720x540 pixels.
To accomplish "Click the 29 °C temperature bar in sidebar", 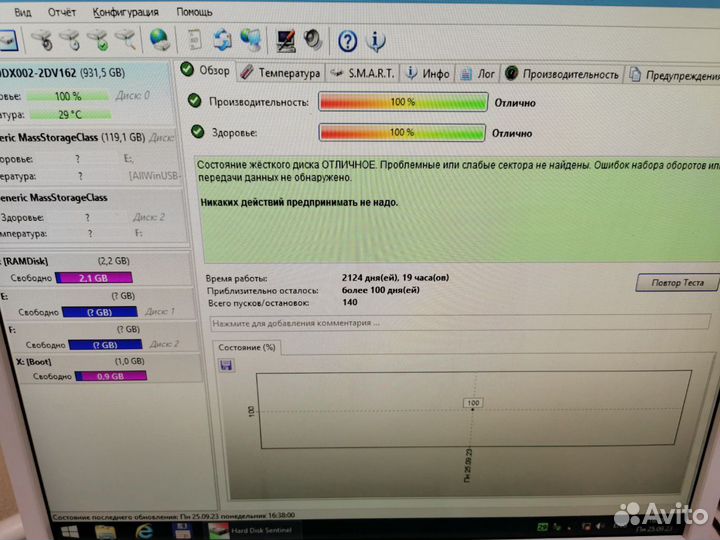I will 70,115.
